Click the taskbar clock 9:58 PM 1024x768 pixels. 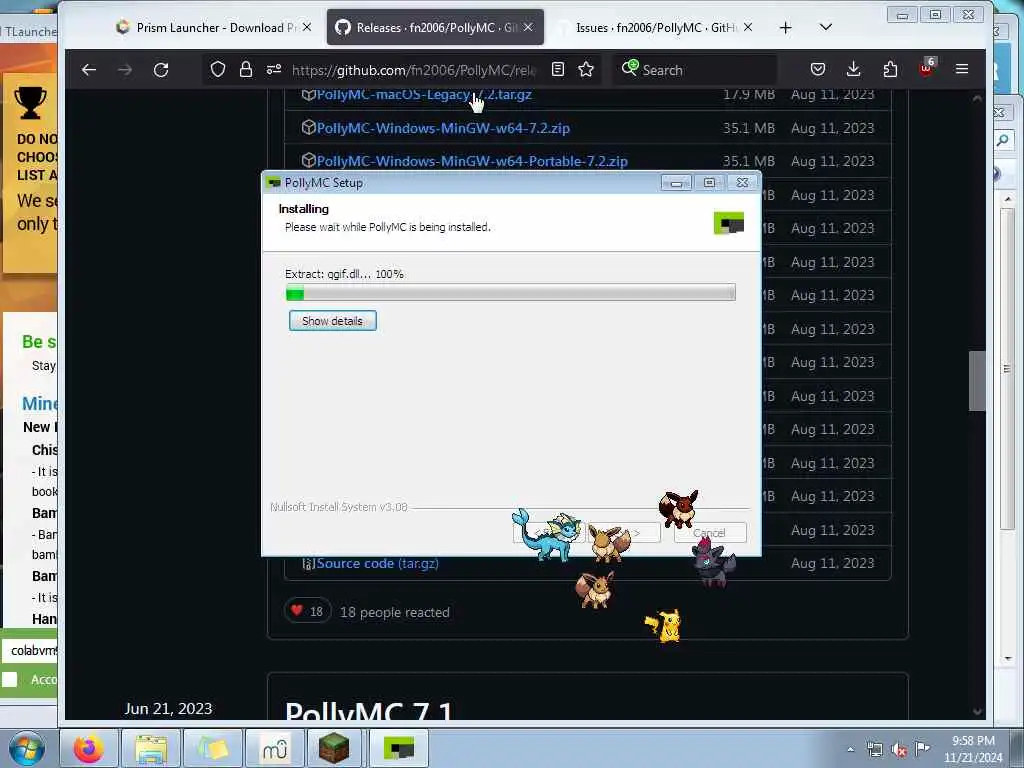tap(973, 749)
